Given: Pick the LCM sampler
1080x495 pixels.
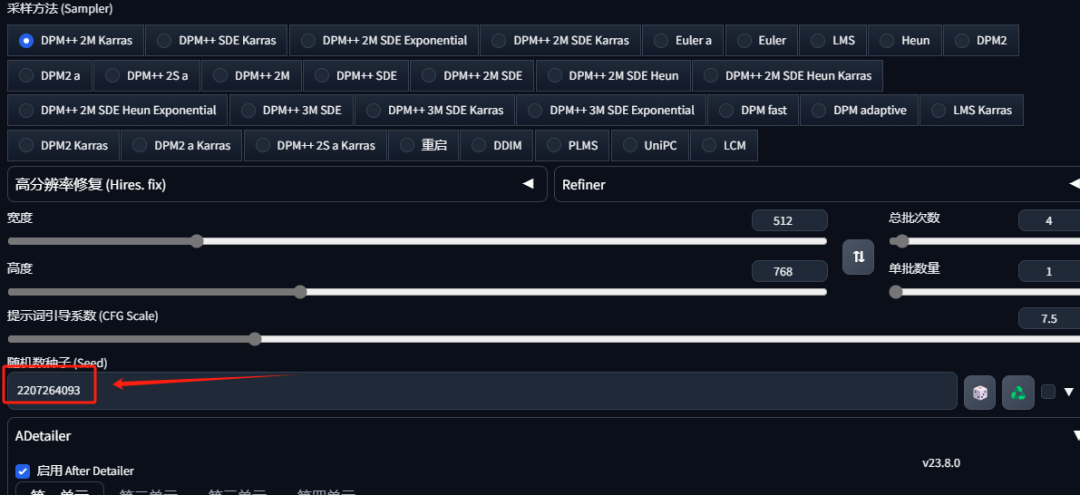Looking at the screenshot, I should pyautogui.click(x=723, y=145).
